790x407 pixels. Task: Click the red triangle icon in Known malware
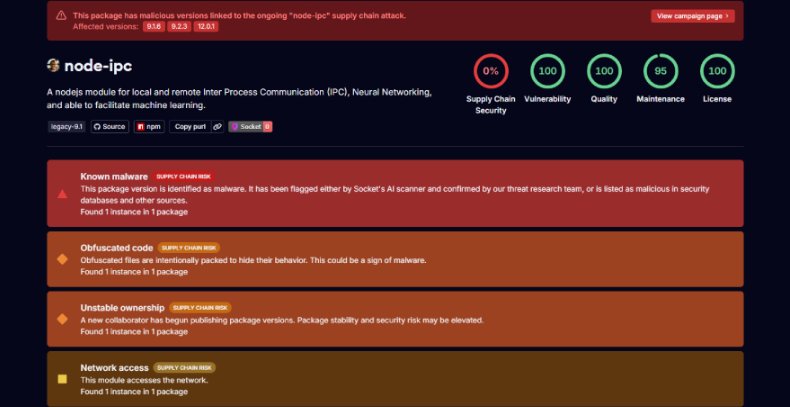pos(62,194)
